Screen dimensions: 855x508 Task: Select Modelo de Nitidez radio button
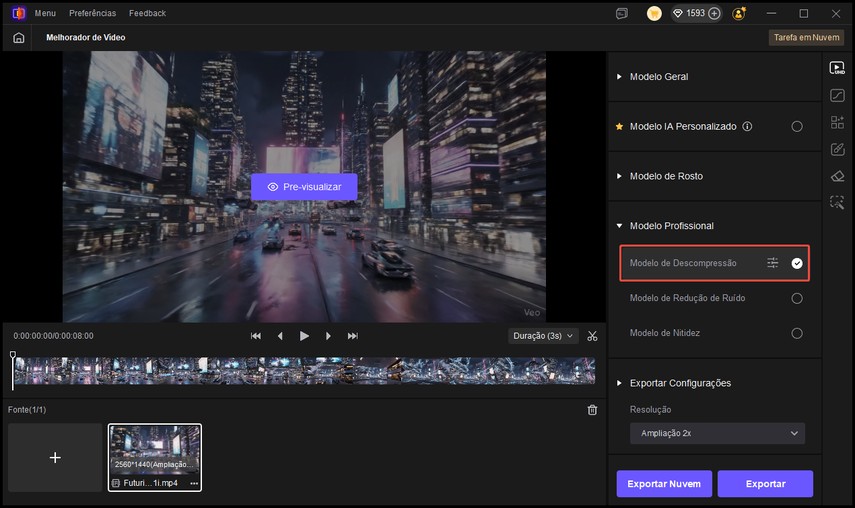797,333
